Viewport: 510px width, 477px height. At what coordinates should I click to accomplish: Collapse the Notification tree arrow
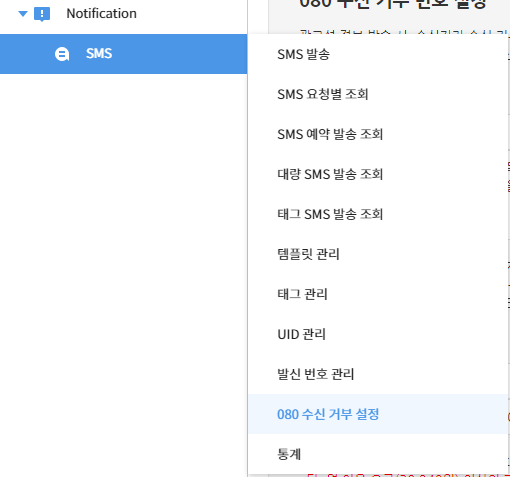(x=23, y=14)
